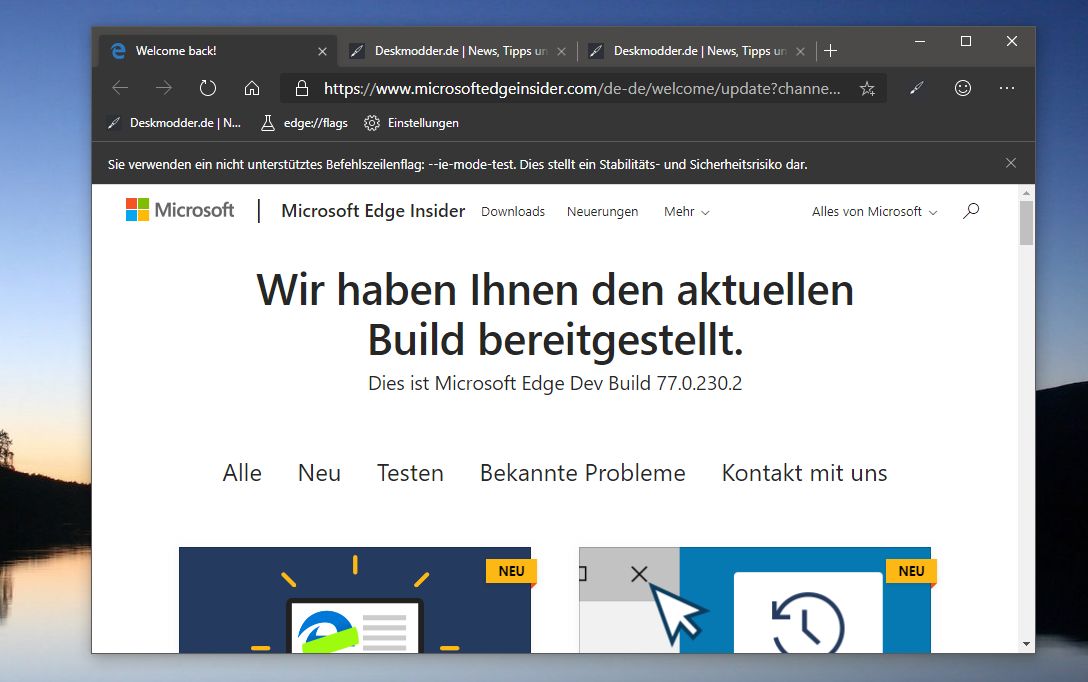Close the second Deskmodder.de tab

click(561, 51)
